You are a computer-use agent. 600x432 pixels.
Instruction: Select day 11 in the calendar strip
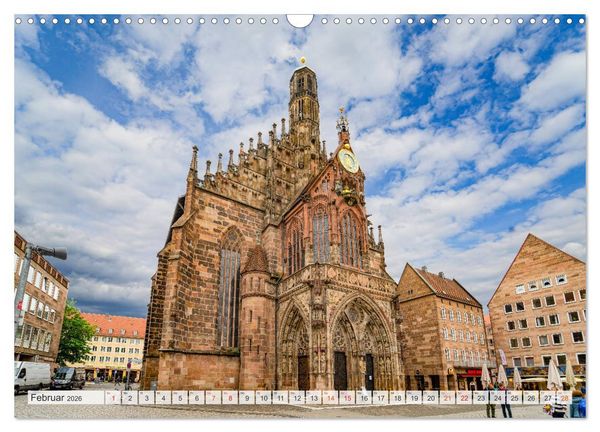(280, 398)
